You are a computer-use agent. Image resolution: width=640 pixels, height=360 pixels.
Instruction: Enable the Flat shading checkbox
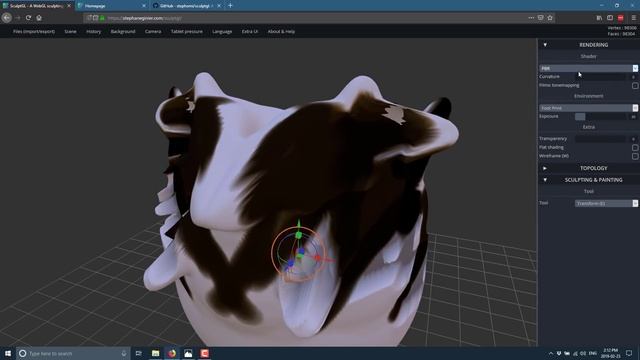pos(635,148)
